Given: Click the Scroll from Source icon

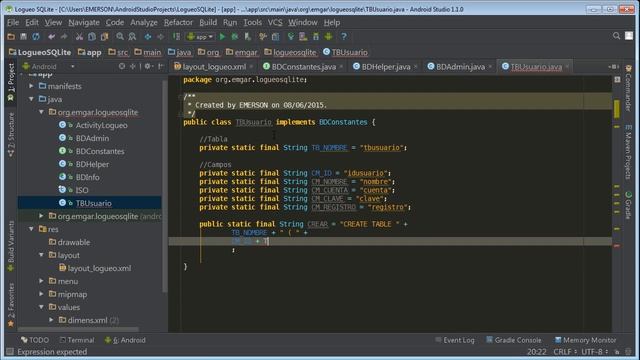Looking at the screenshot, I should click(x=122, y=66).
